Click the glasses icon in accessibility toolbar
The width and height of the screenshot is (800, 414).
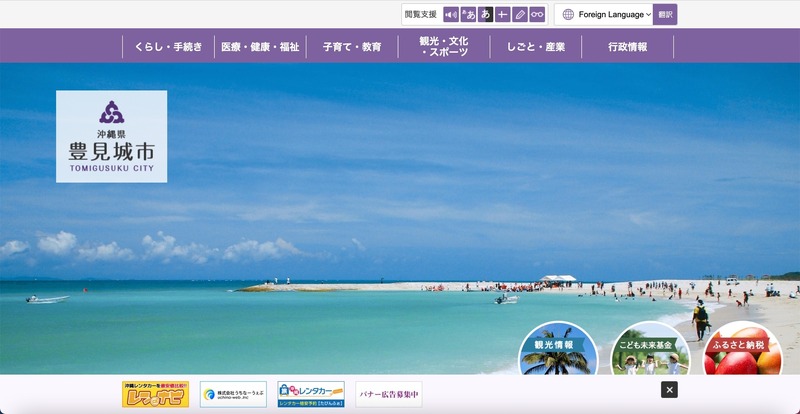pos(537,14)
